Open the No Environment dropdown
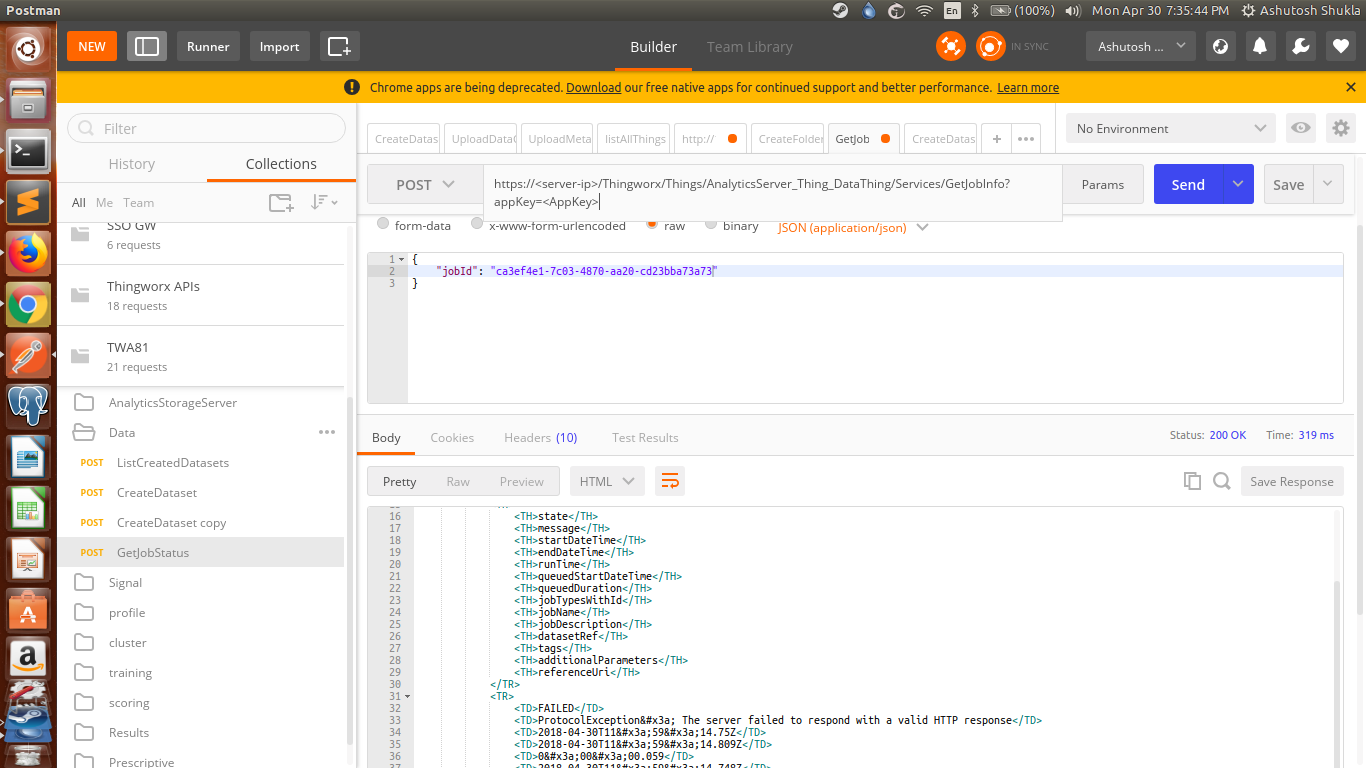The height and width of the screenshot is (768, 1366). click(1168, 128)
